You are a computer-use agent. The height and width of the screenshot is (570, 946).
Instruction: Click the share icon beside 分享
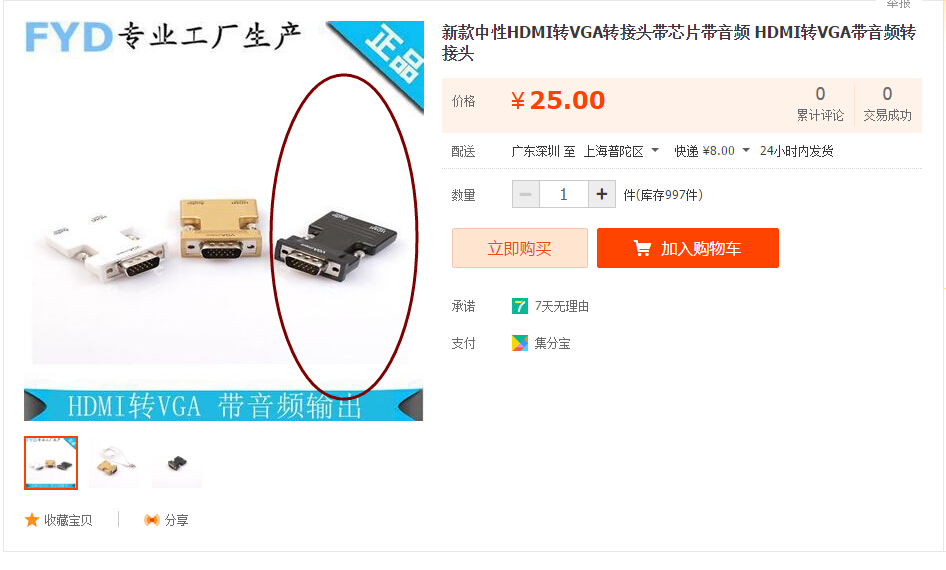pos(151,520)
